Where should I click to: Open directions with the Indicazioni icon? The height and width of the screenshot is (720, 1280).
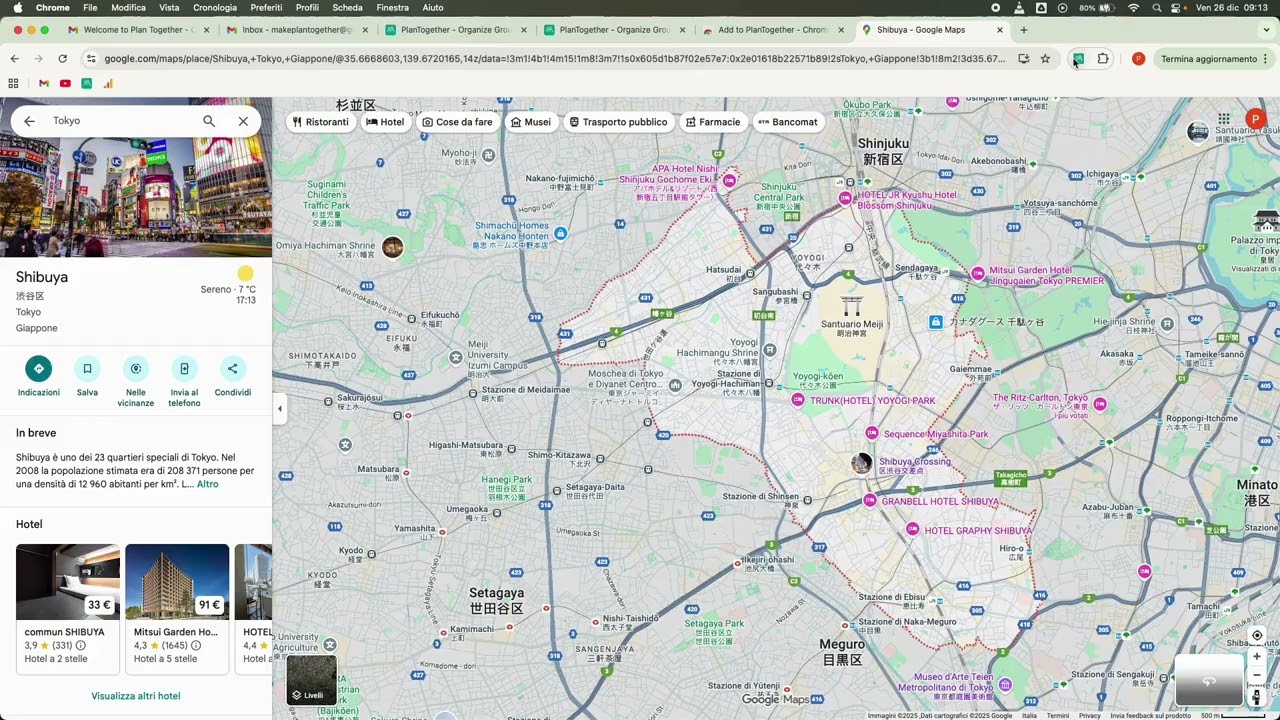click(38, 368)
